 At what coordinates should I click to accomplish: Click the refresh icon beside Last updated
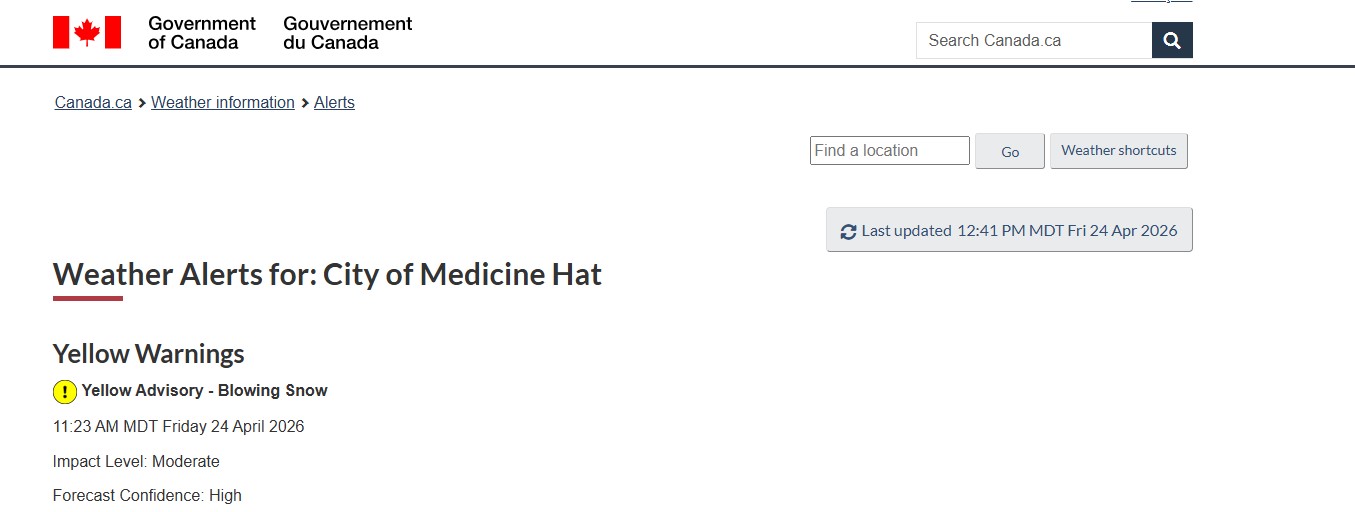(x=848, y=231)
